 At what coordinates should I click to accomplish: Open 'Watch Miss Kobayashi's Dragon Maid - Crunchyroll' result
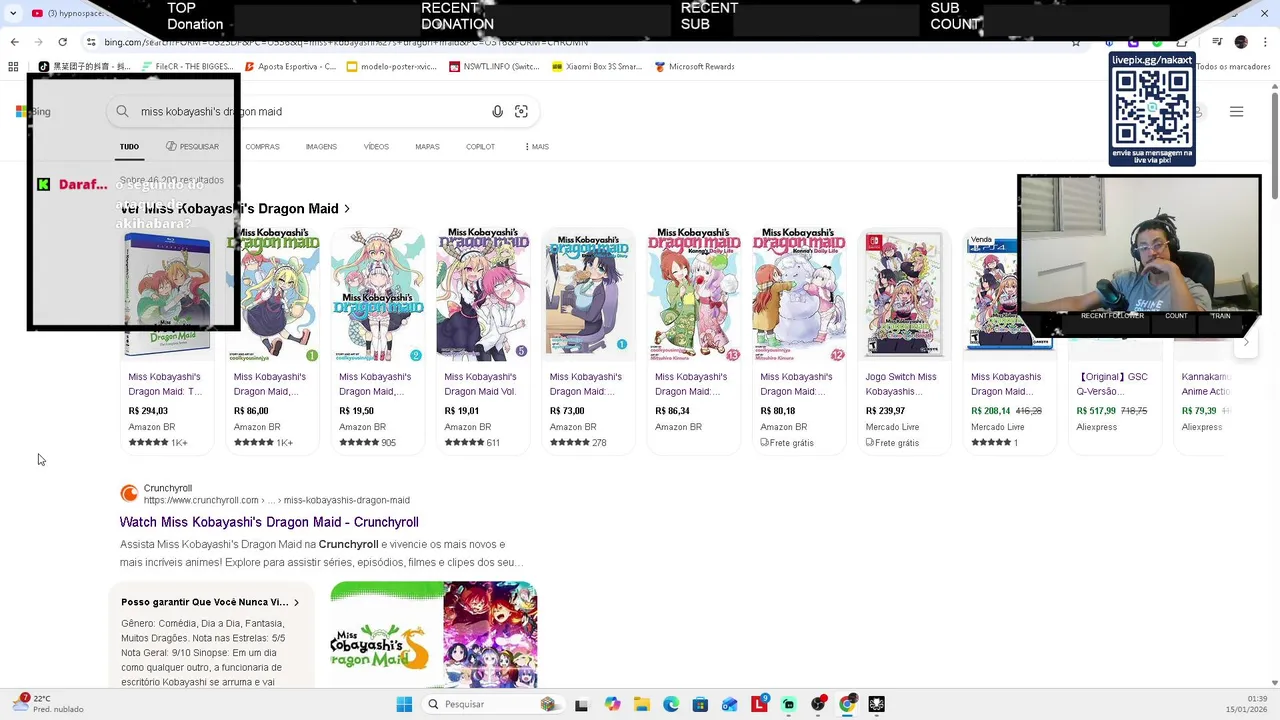269,522
